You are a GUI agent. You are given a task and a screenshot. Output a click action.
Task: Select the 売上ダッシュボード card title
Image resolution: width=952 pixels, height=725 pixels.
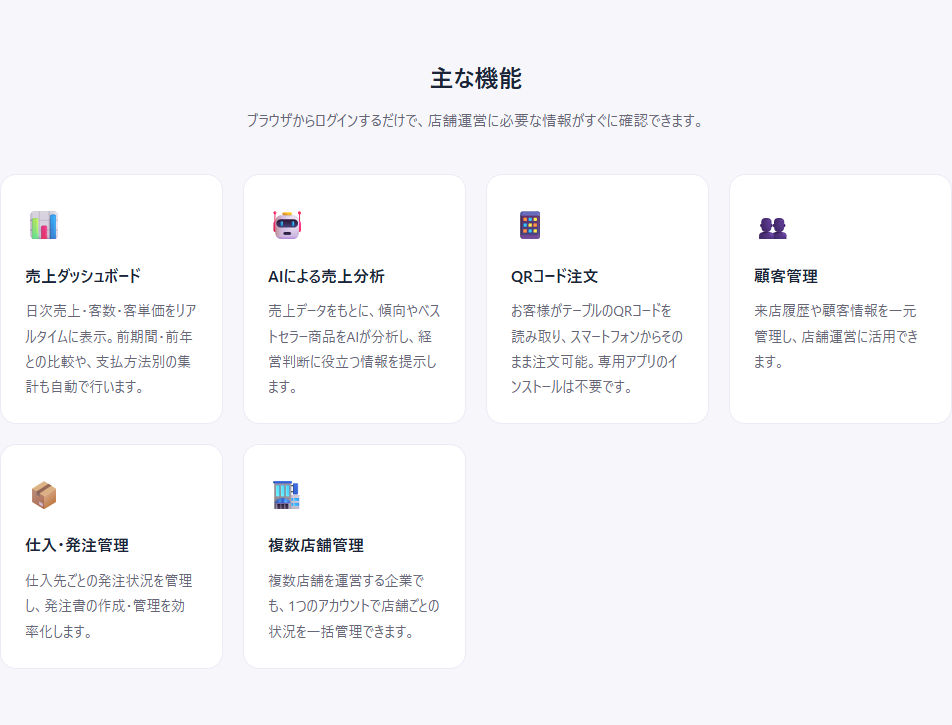[x=83, y=276]
